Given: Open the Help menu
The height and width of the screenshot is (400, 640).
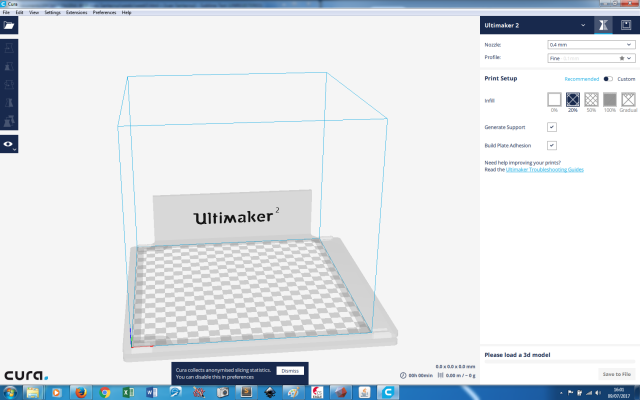Looking at the screenshot, I should pos(127,12).
